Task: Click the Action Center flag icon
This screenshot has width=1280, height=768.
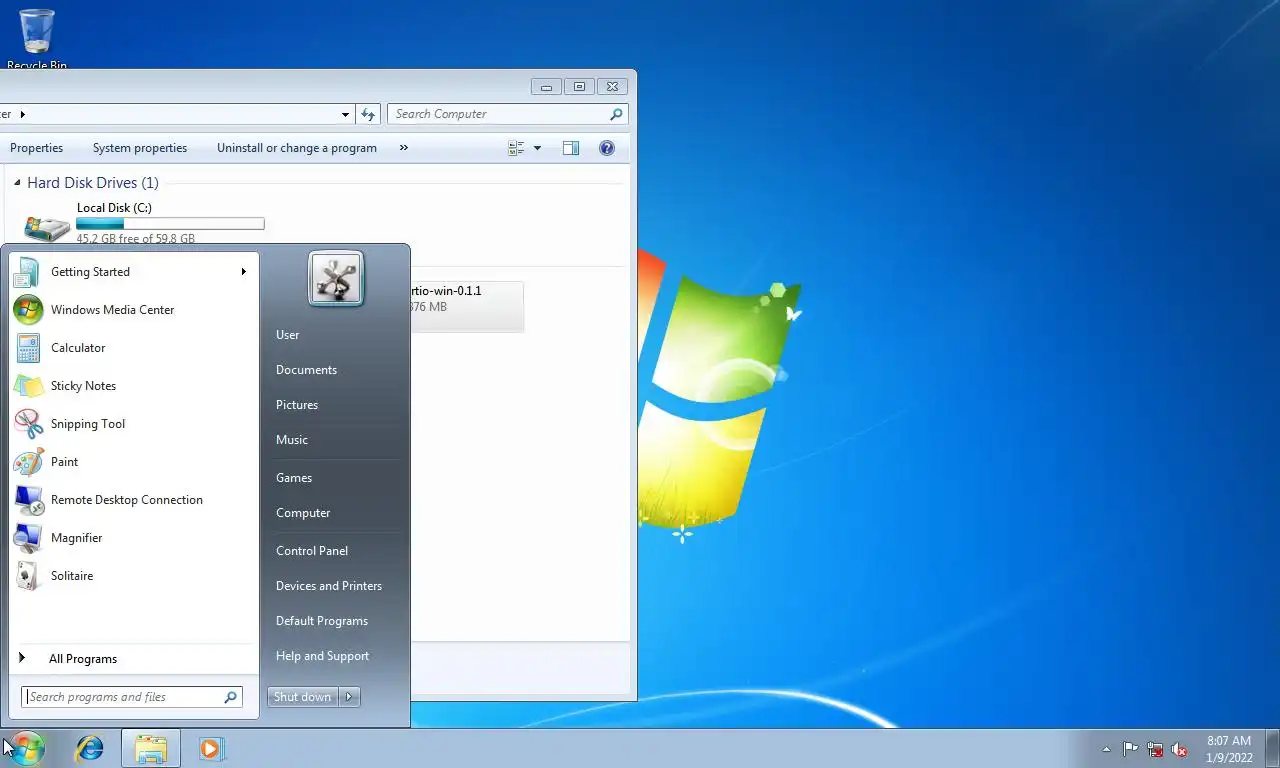Action: (1130, 749)
